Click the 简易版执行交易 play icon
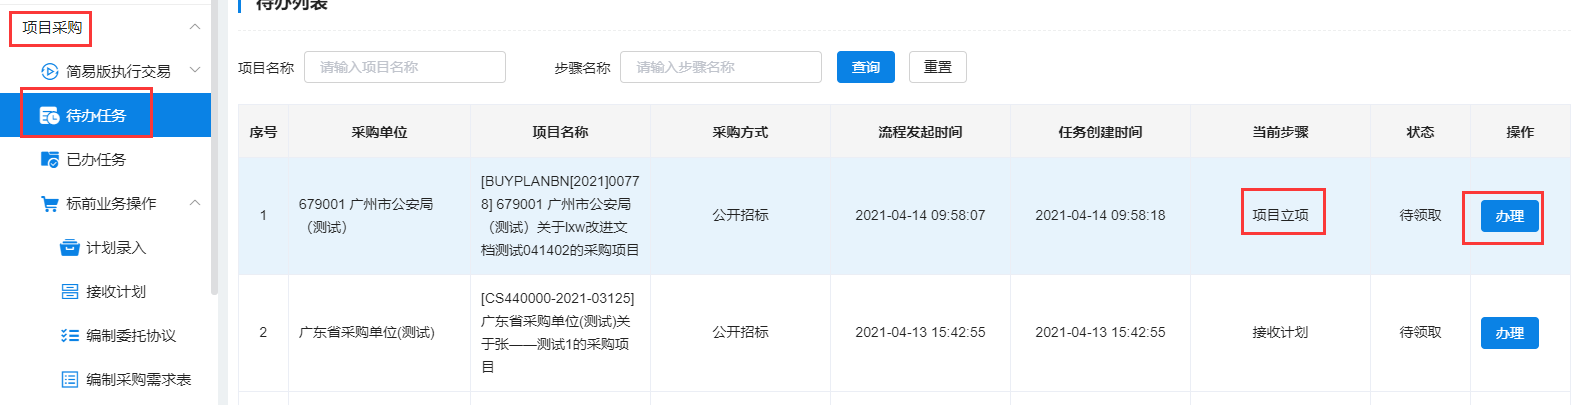The height and width of the screenshot is (405, 1578). (x=49, y=71)
